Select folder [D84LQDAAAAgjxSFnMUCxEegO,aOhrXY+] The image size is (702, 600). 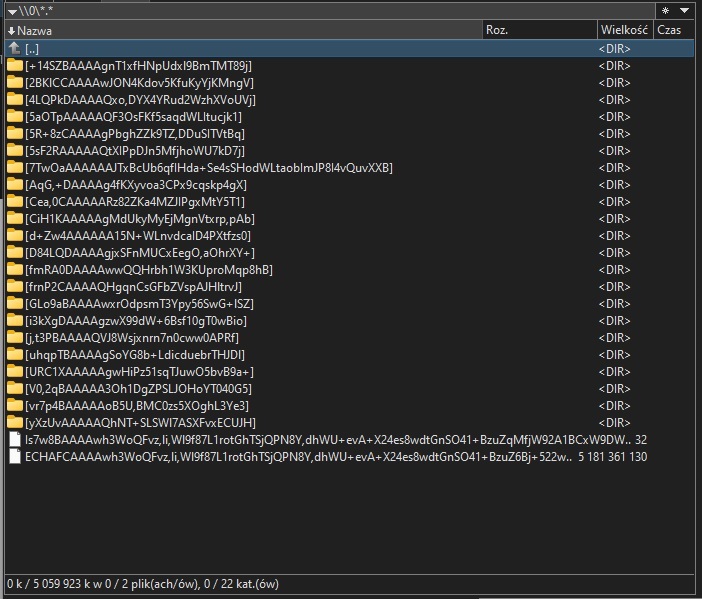pos(140,253)
